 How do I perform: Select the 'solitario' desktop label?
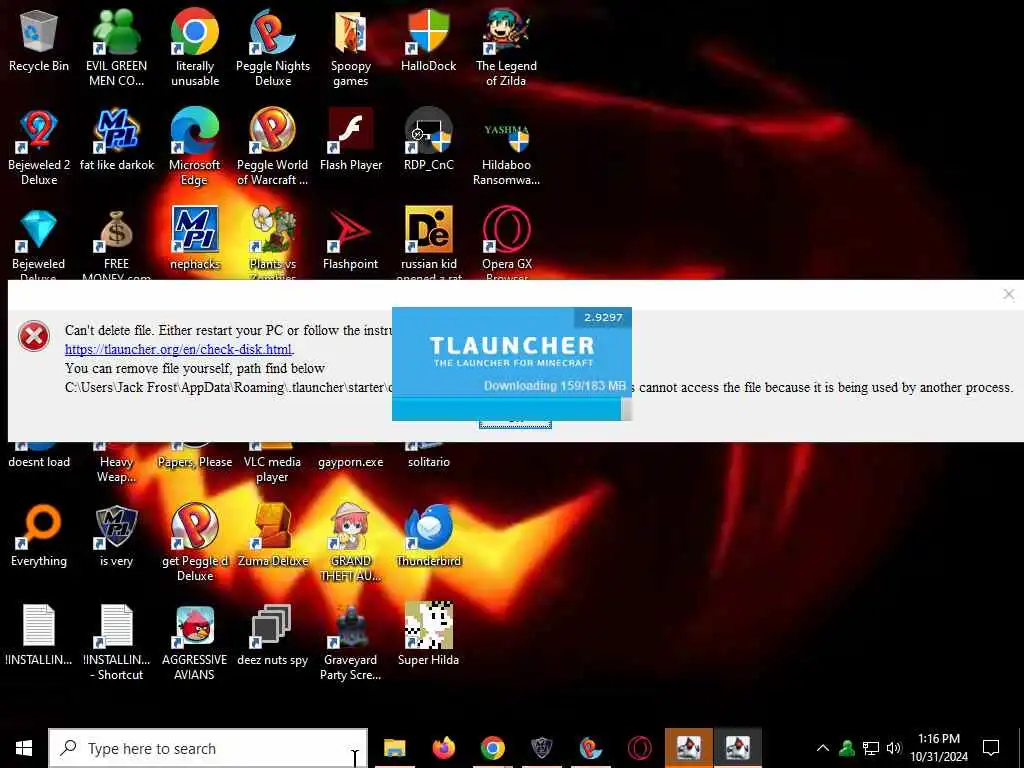(428, 462)
